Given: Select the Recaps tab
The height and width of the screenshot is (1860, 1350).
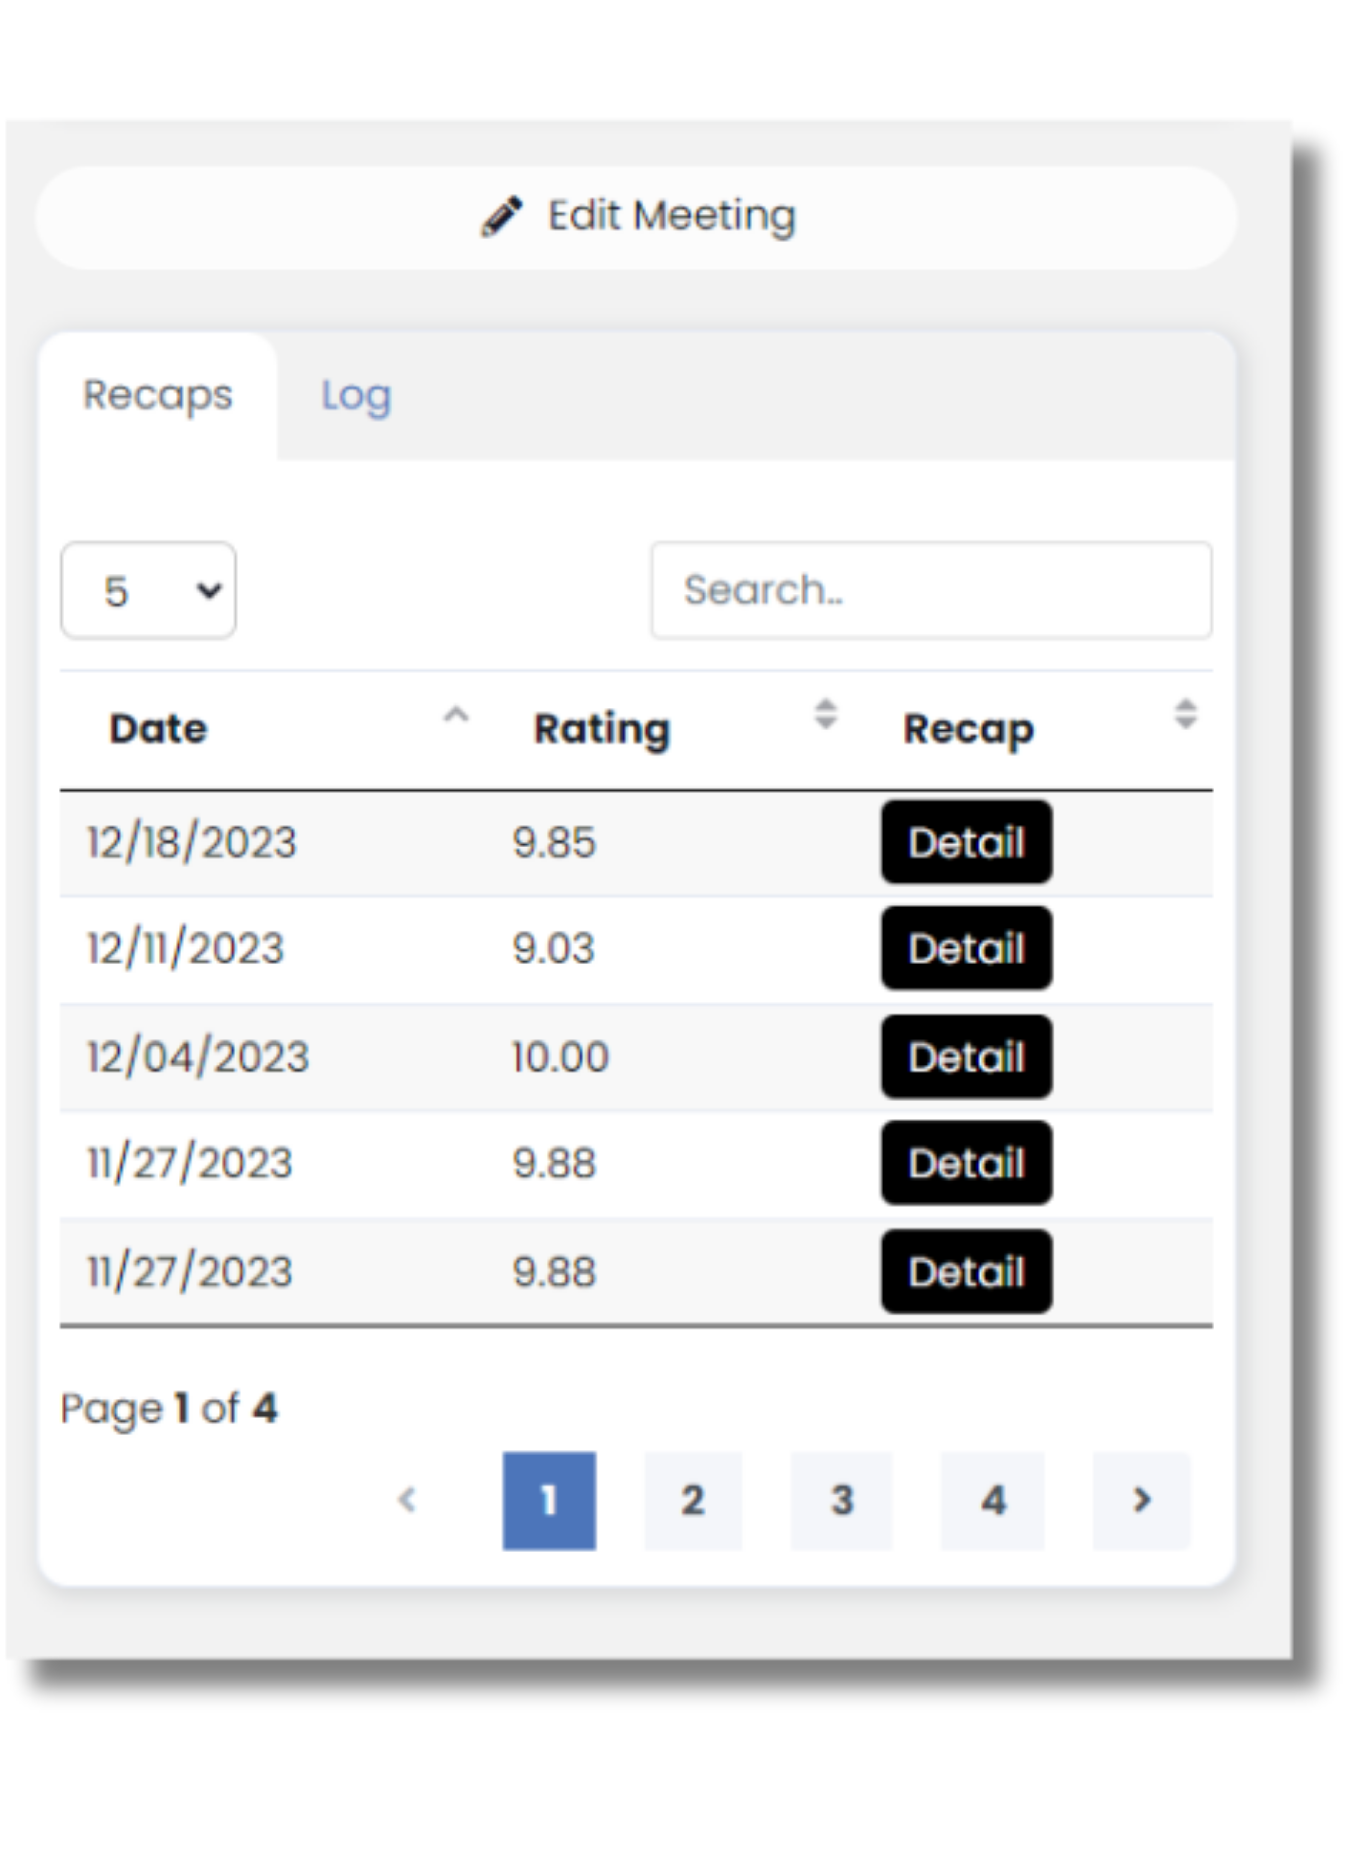Looking at the screenshot, I should pos(158,396).
